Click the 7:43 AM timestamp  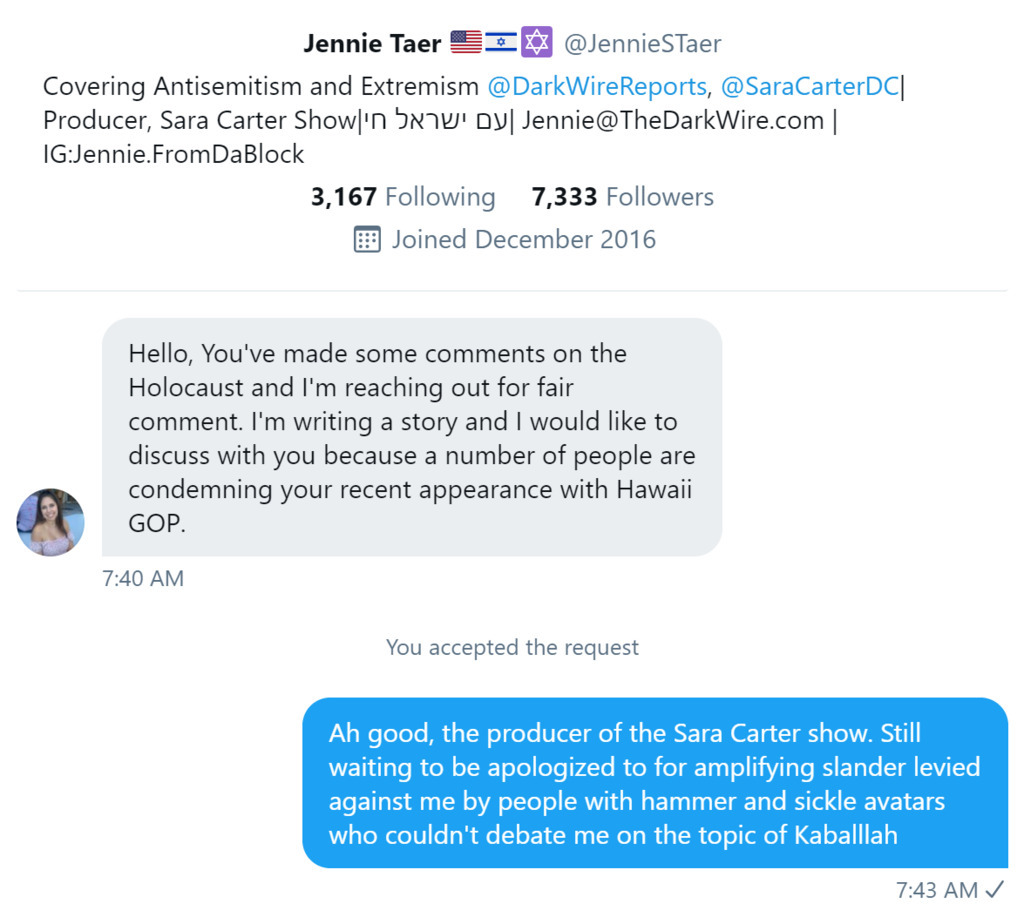(936, 889)
